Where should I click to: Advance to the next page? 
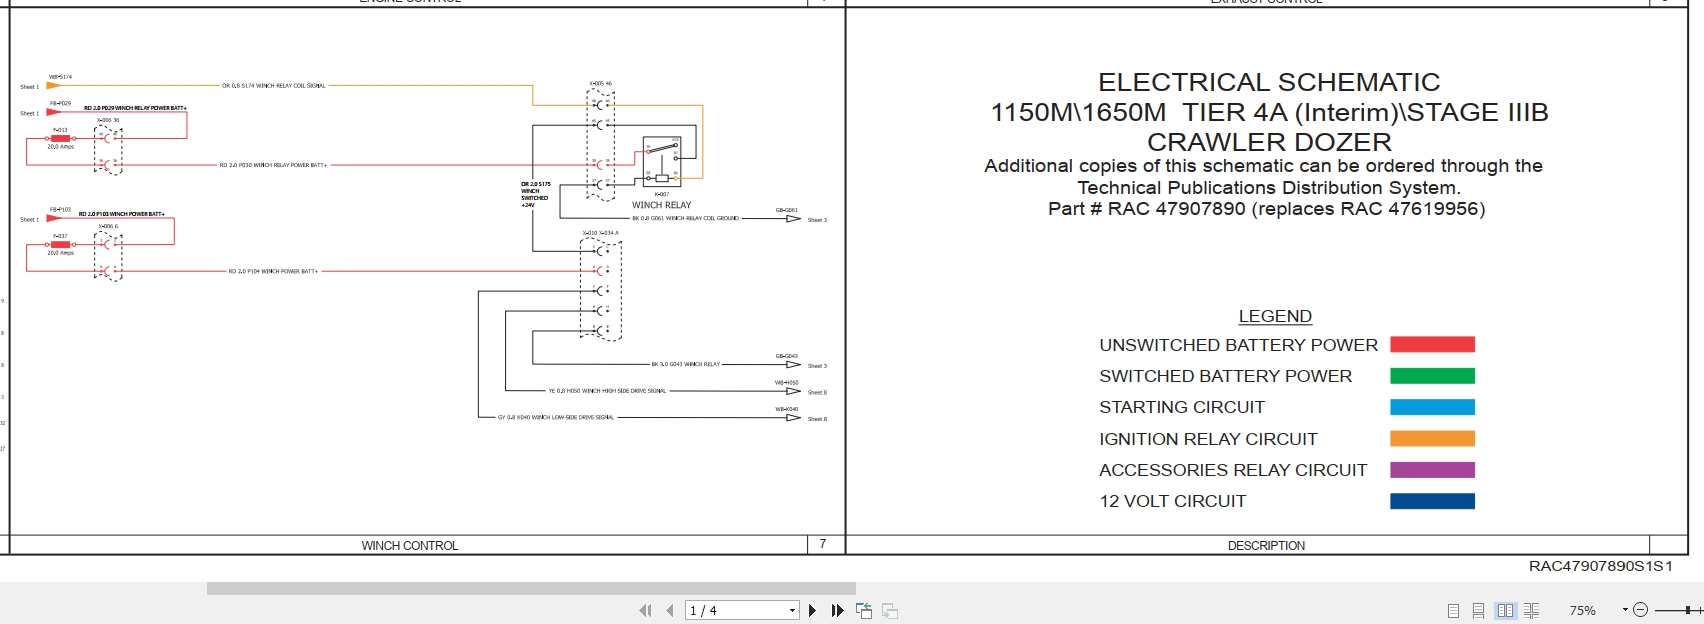click(812, 610)
